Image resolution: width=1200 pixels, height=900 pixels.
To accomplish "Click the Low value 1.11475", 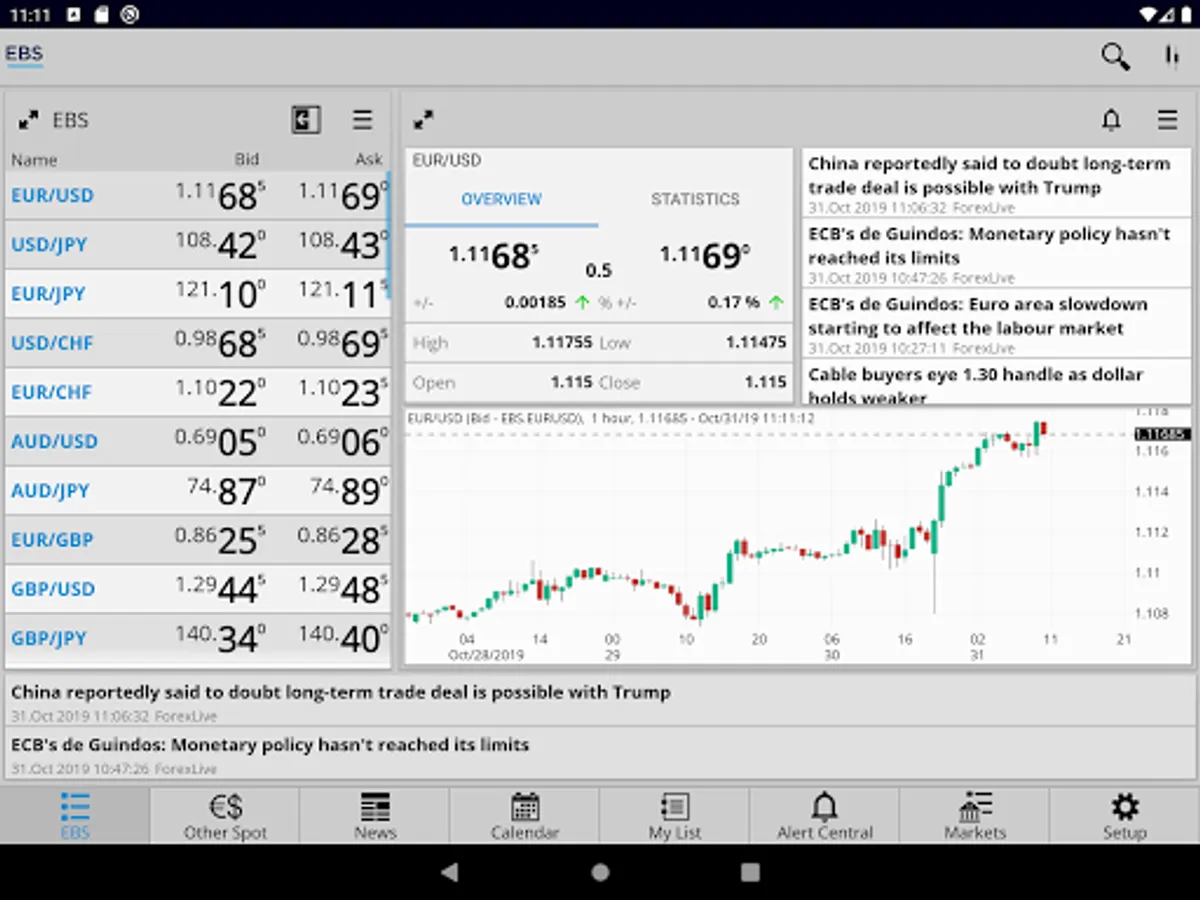I will pos(756,343).
